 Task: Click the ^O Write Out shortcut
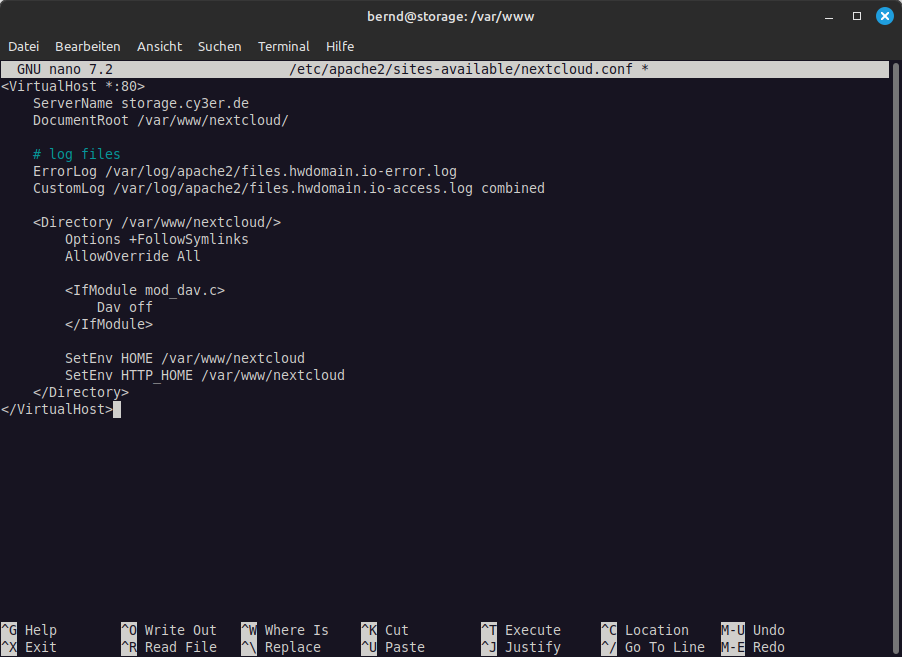click(x=169, y=630)
